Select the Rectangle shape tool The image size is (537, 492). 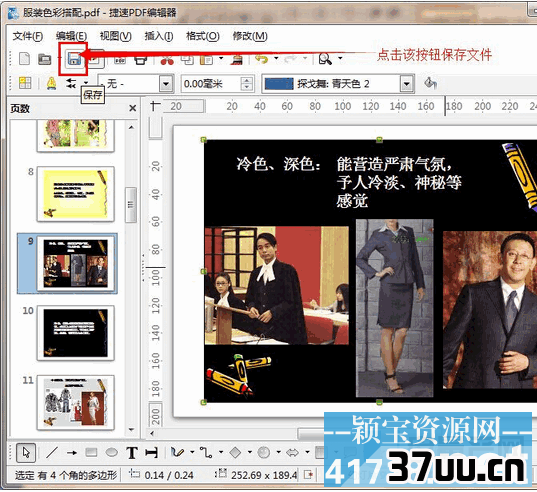[x=91, y=453]
